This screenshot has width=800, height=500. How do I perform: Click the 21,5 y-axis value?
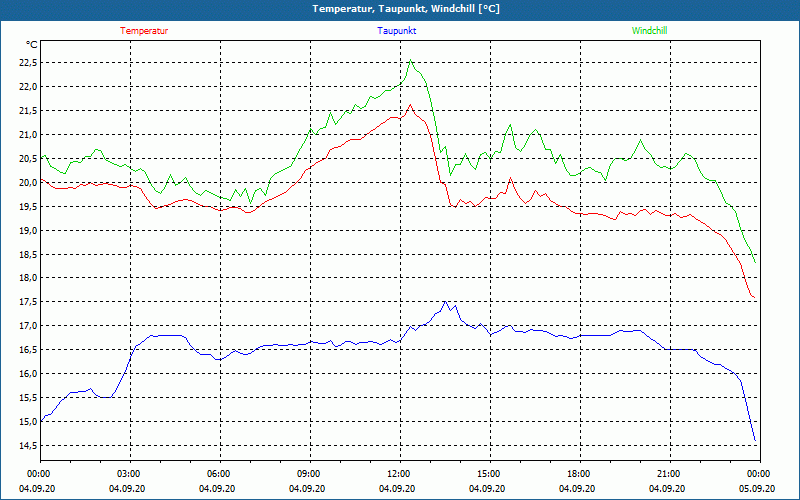pyautogui.click(x=28, y=111)
